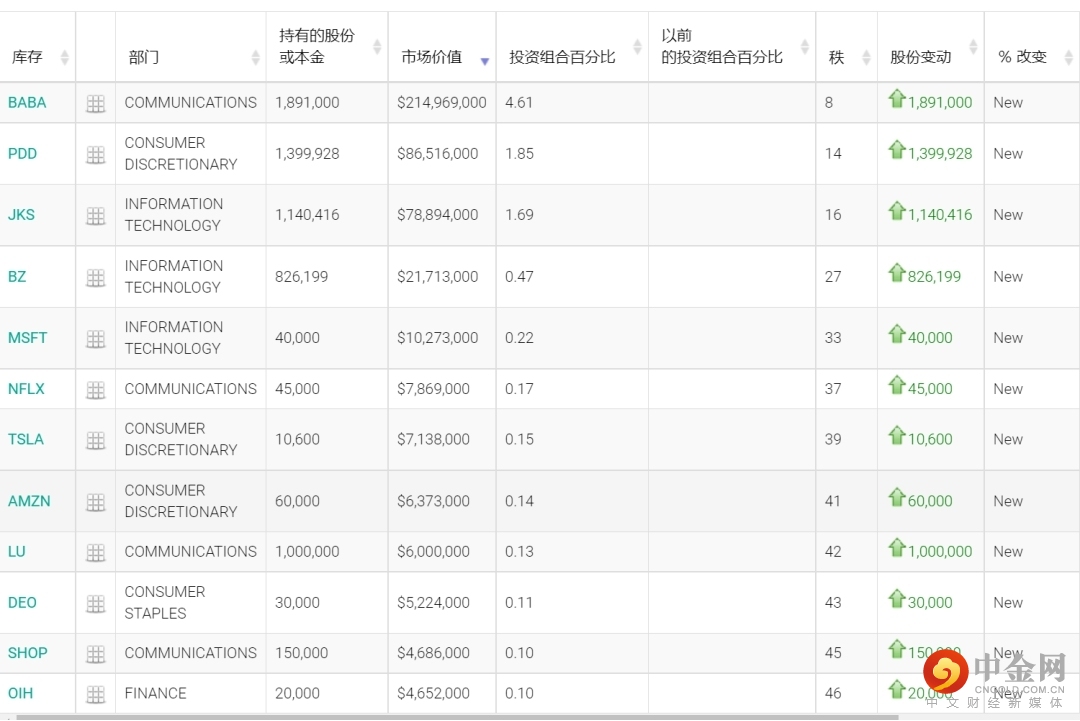This screenshot has width=1080, height=721.
Task: Open the OIH ticker link
Action: point(21,693)
